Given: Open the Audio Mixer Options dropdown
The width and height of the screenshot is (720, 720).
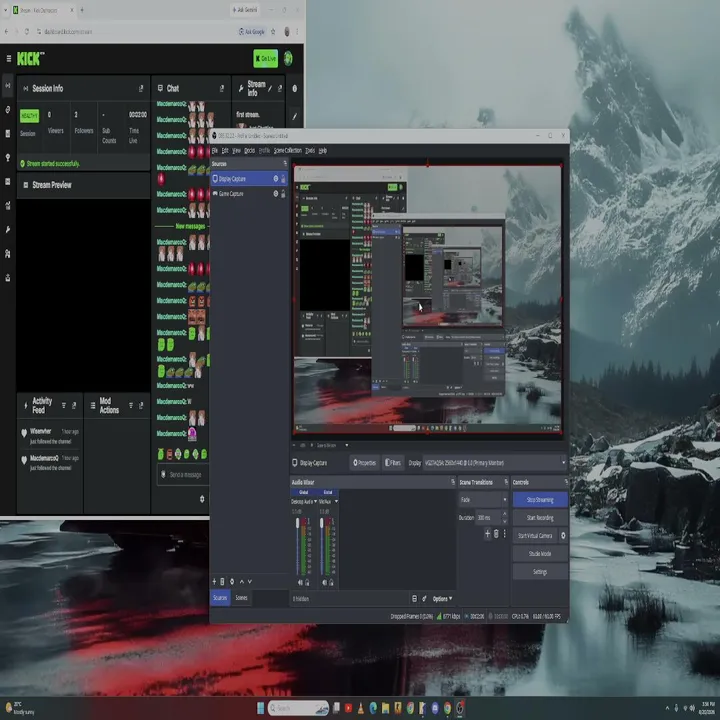Looking at the screenshot, I should coord(442,599).
